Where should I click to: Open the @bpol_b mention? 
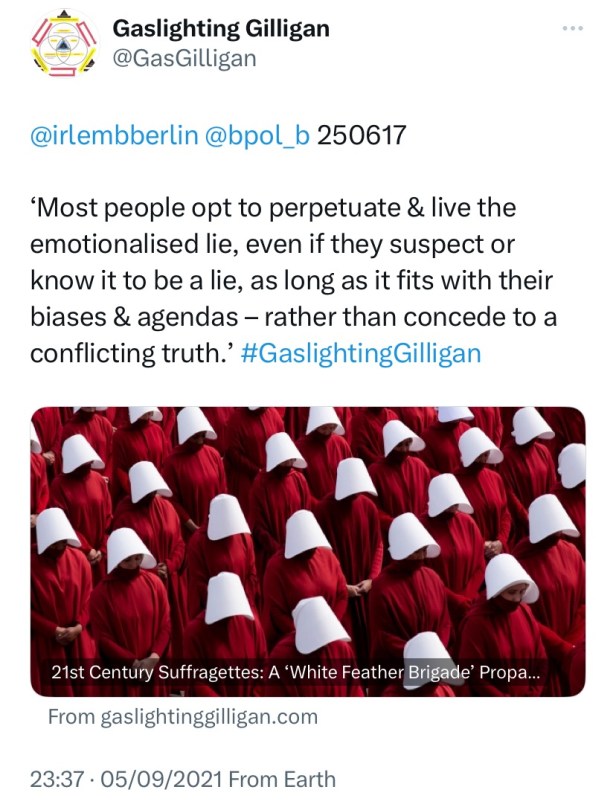pyautogui.click(x=257, y=135)
